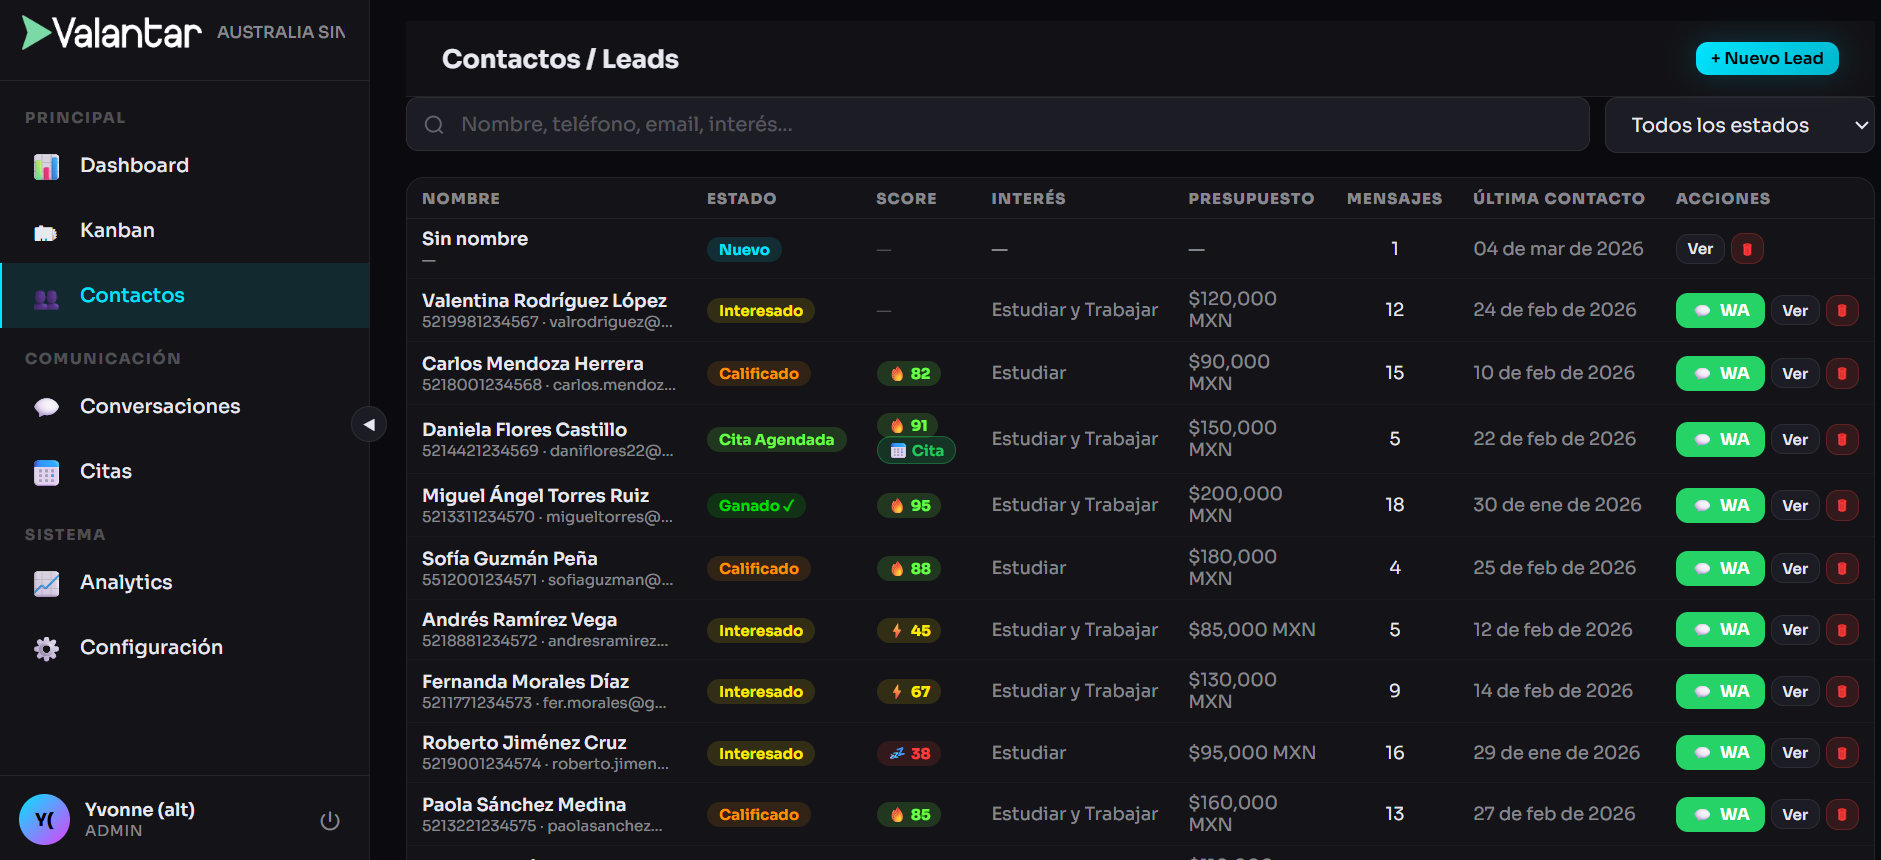
Task: Open WhatsApp for Valentina Rodríguez López
Action: tap(1719, 311)
